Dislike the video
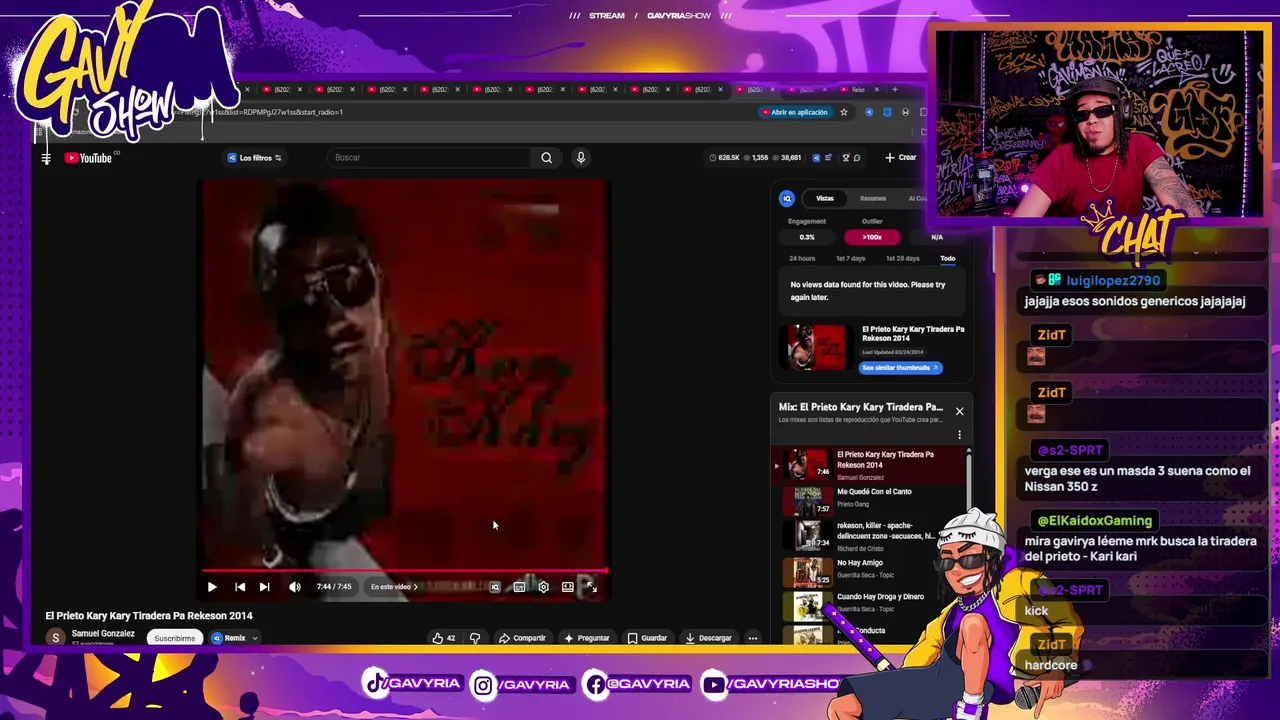 click(x=475, y=638)
